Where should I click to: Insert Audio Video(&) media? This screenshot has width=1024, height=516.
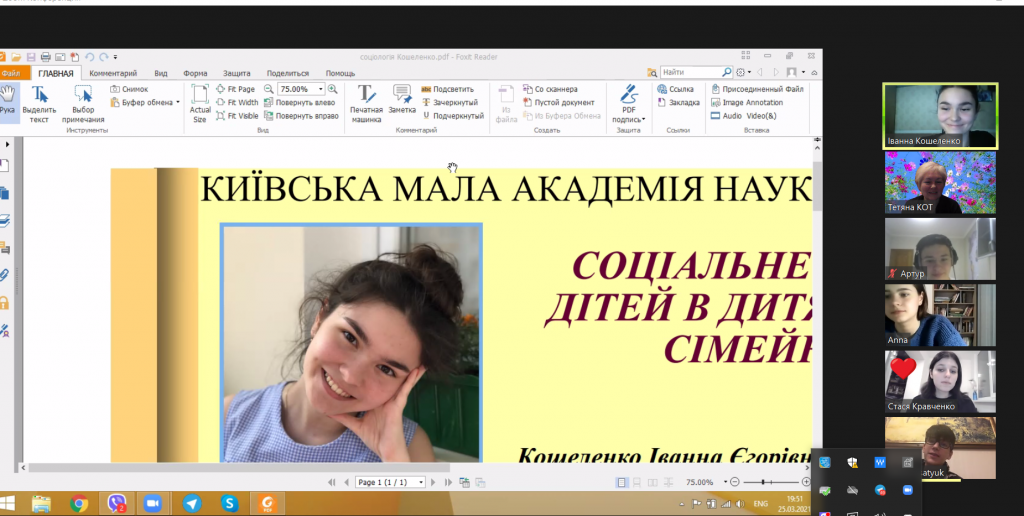[743, 116]
